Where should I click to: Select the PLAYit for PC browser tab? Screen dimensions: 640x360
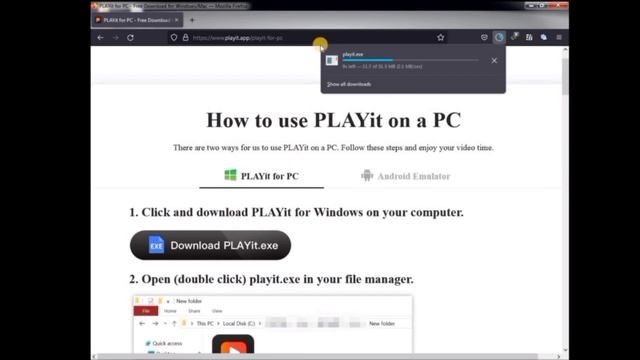click(x=137, y=20)
